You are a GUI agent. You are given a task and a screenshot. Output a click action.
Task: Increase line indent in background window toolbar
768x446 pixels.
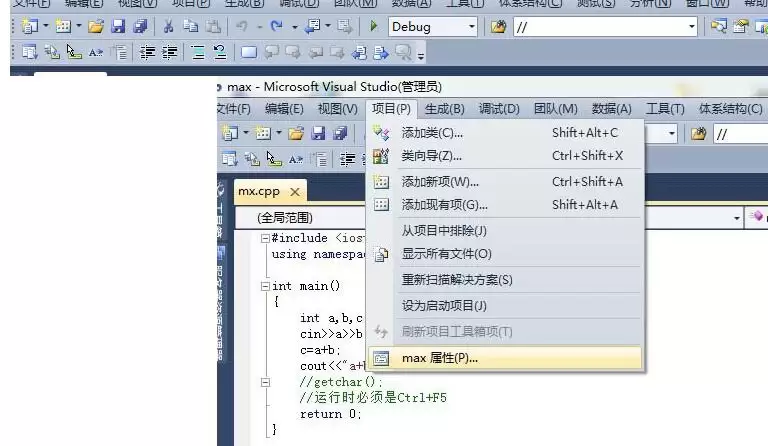click(169, 52)
